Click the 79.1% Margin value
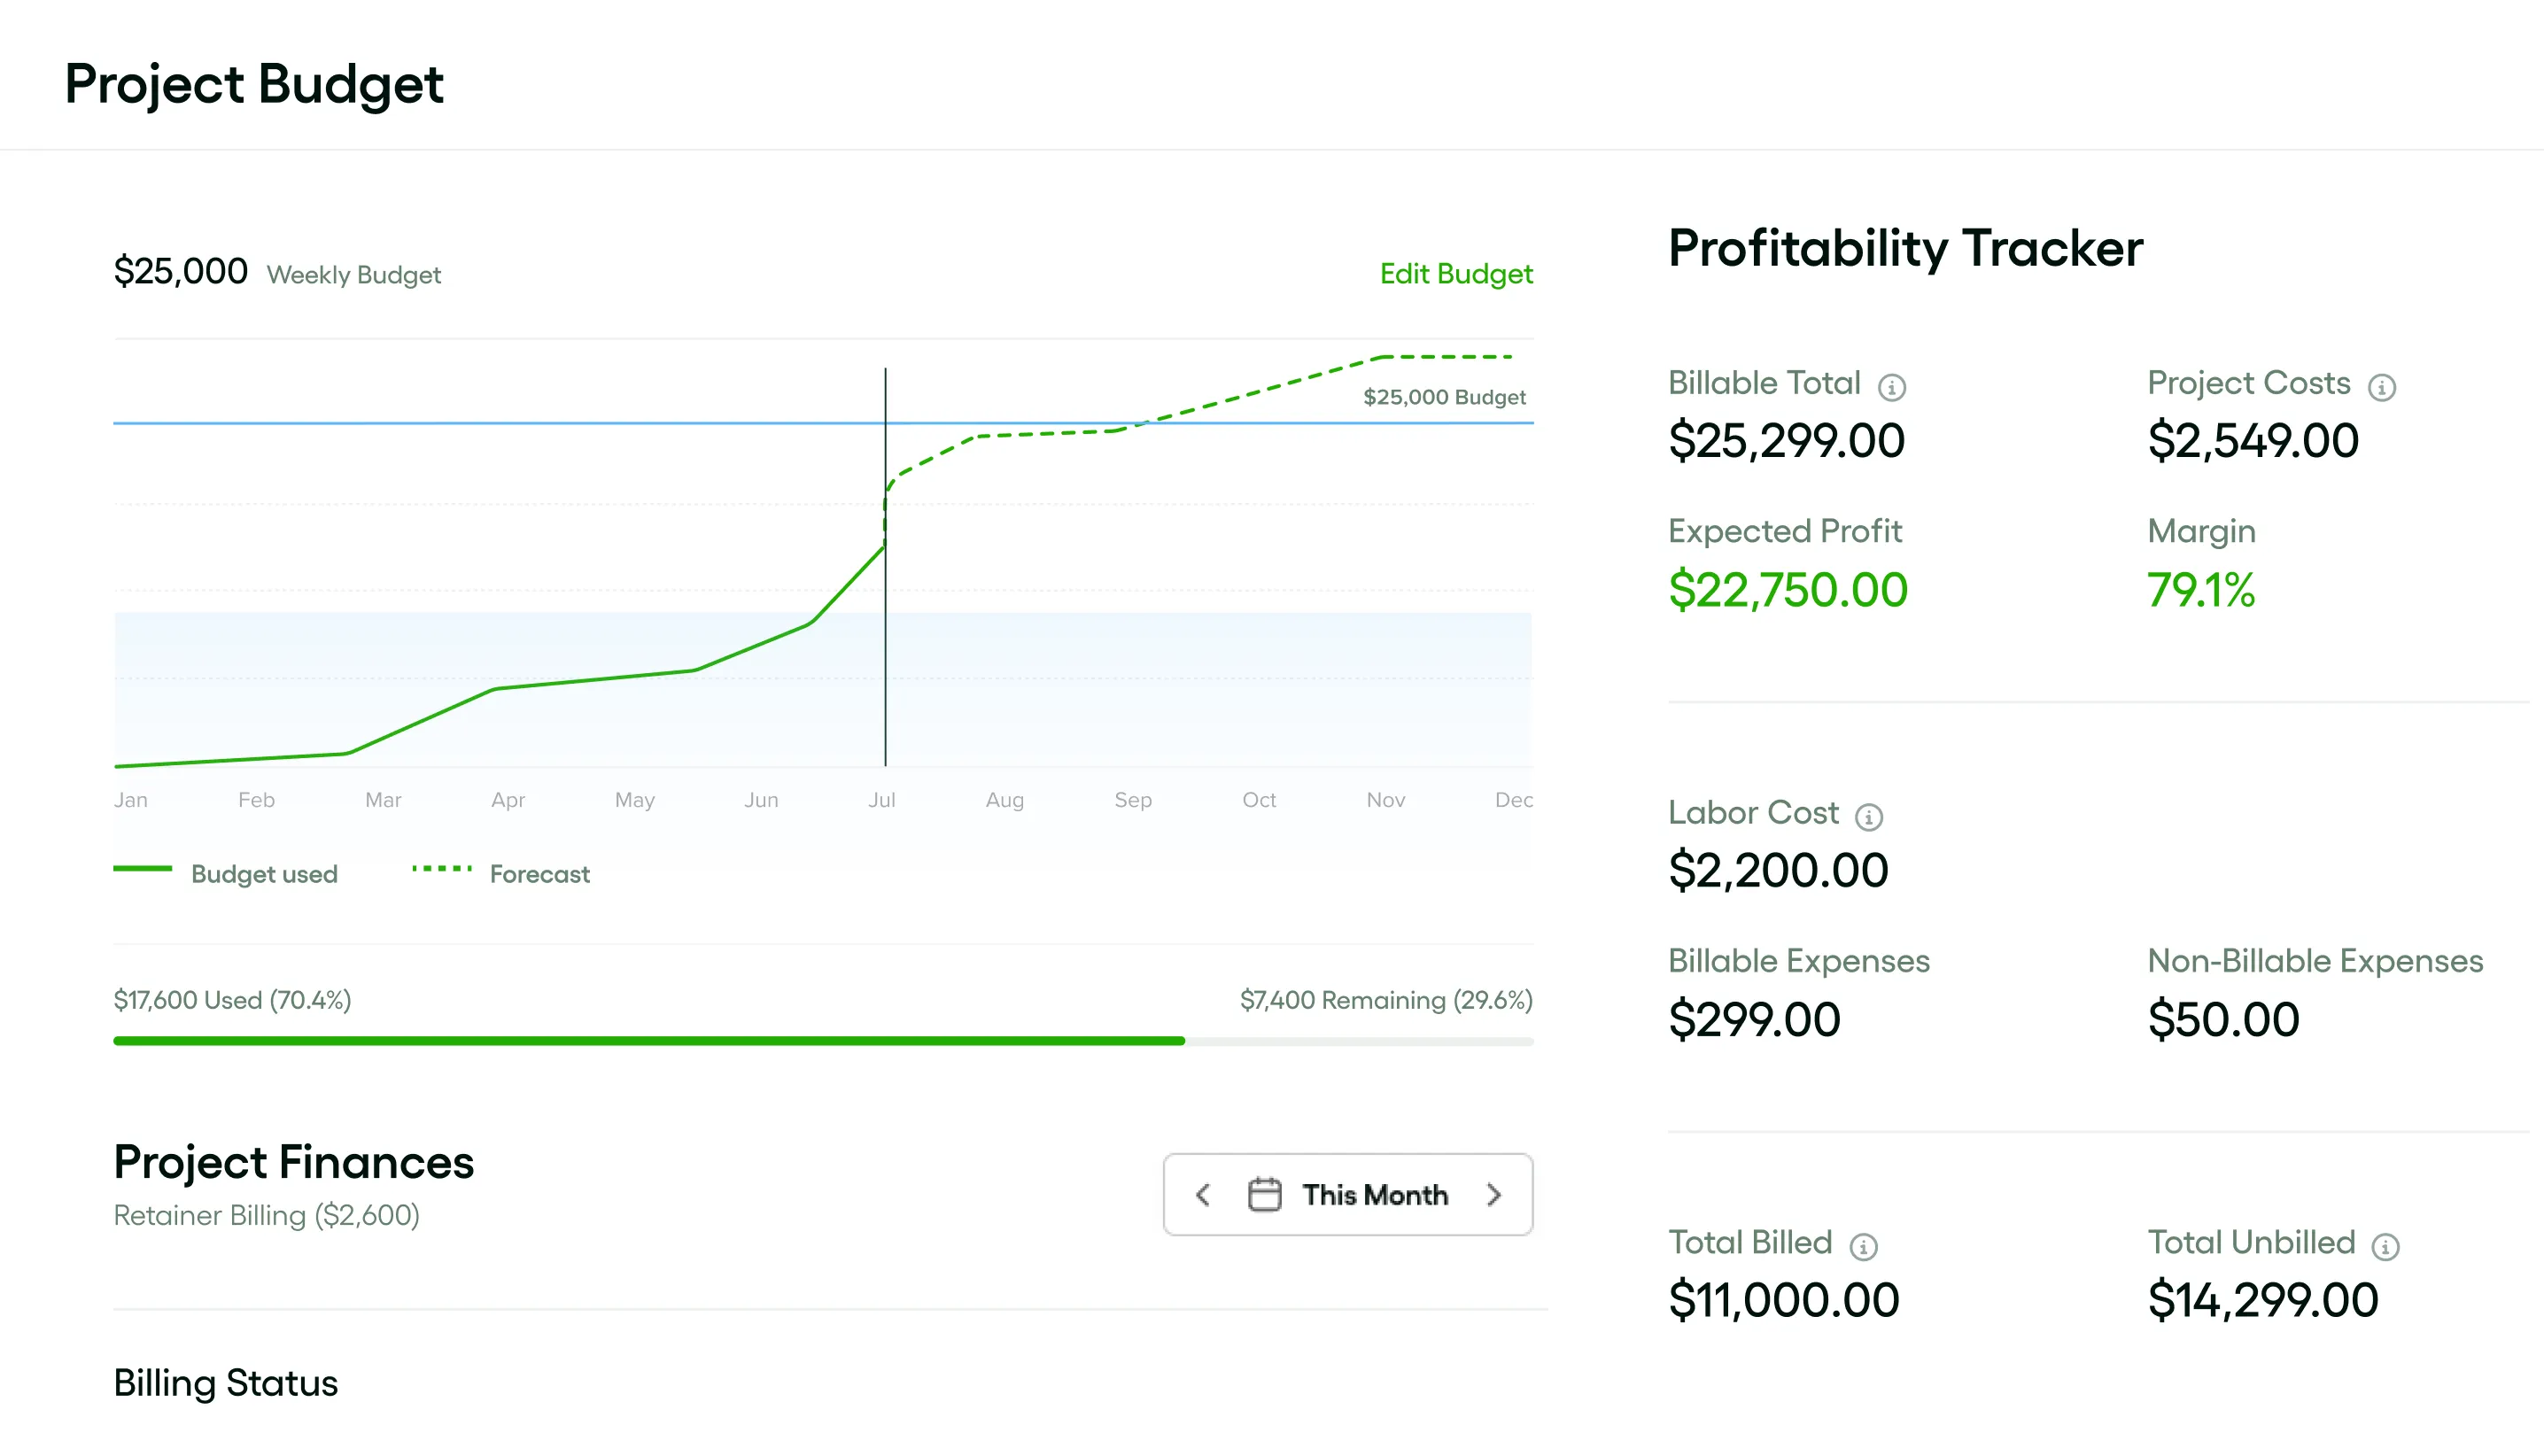The width and height of the screenshot is (2544, 1456). click(x=2200, y=590)
